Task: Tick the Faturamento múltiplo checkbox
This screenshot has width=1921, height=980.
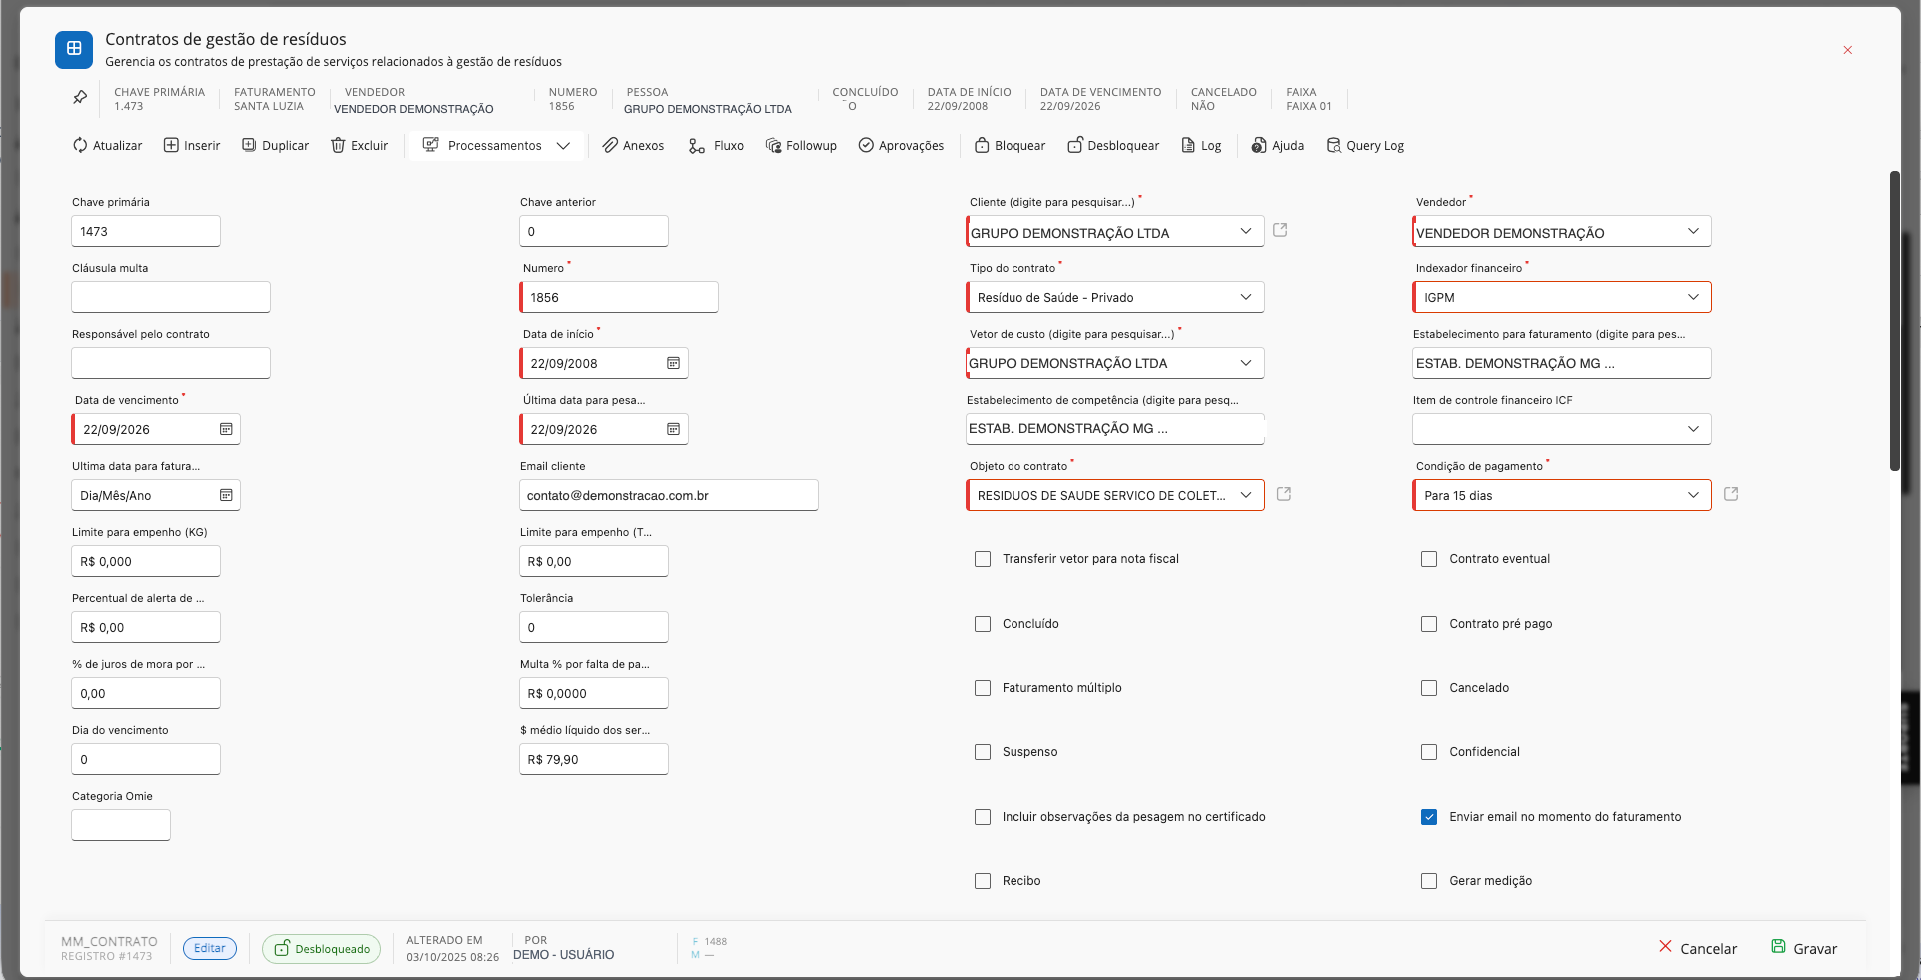Action: [x=983, y=688]
